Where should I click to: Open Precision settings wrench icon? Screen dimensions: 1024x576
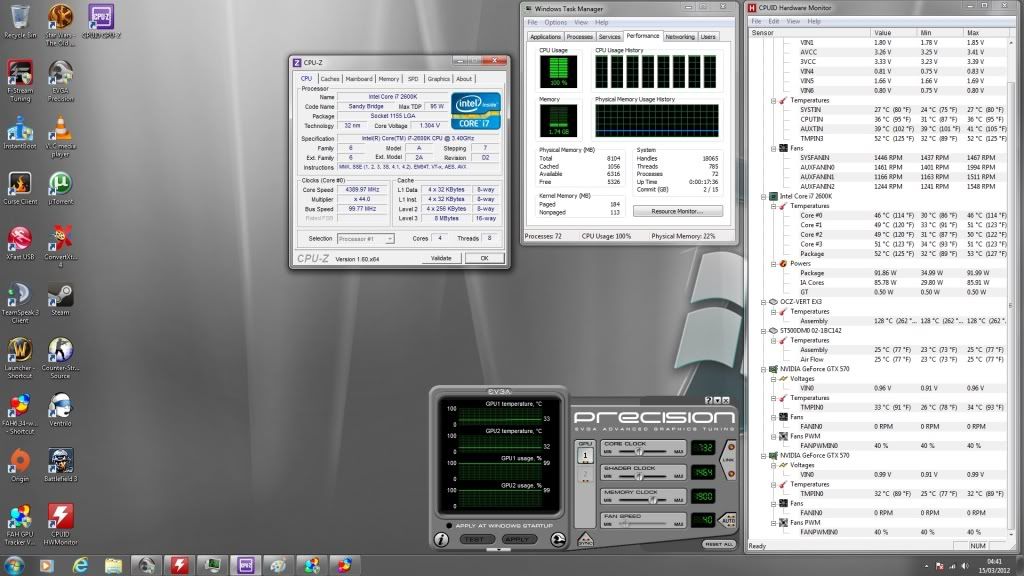click(557, 540)
